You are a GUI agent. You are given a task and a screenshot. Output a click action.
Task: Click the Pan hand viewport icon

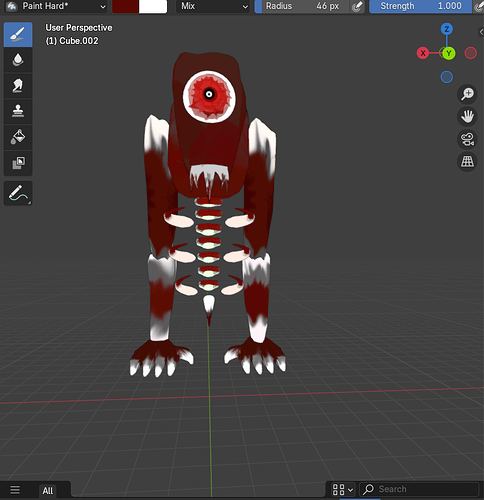pos(467,117)
